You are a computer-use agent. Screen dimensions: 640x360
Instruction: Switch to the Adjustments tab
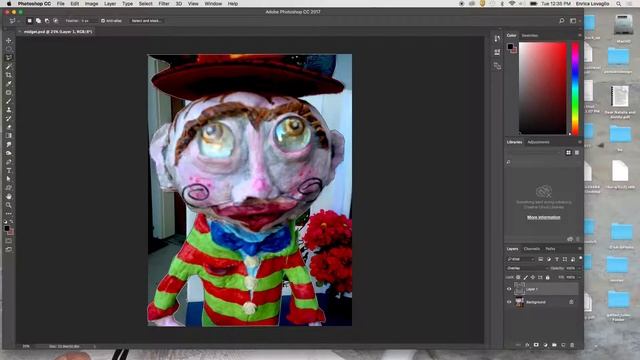pos(538,142)
